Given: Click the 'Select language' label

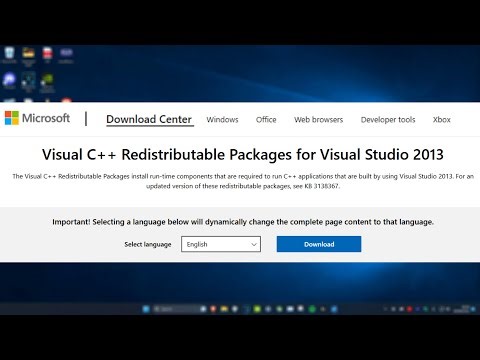Looking at the screenshot, I should click(148, 244).
